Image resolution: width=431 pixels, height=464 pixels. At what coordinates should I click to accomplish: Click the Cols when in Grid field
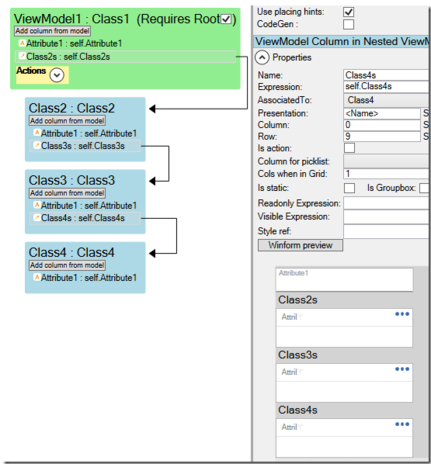386,174
